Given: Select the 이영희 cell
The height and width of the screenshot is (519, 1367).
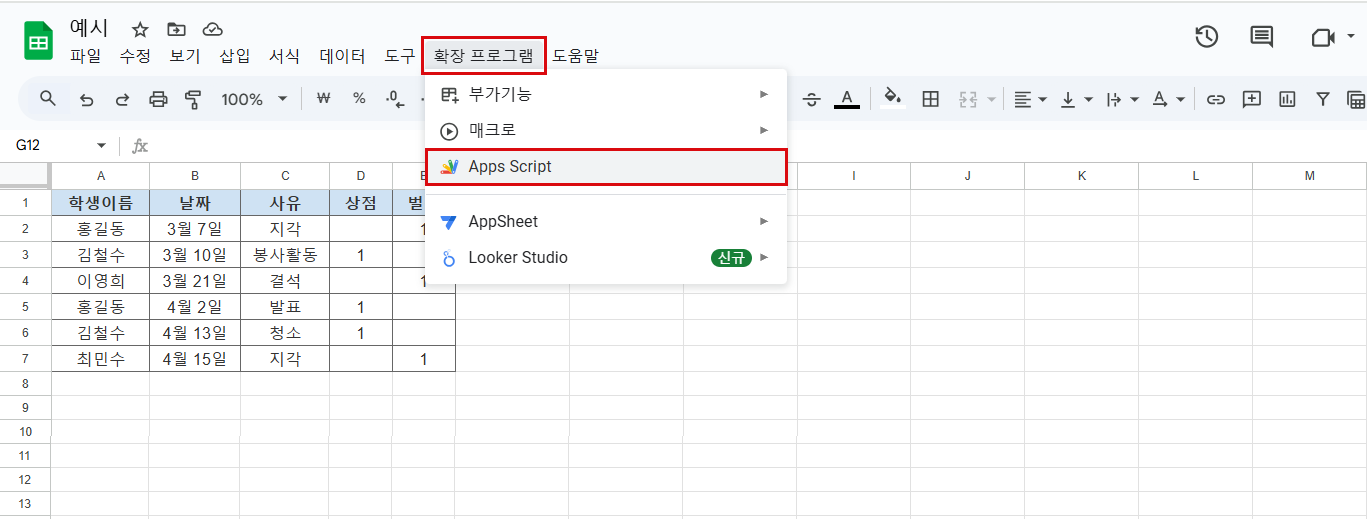Looking at the screenshot, I should pyautogui.click(x=100, y=281).
